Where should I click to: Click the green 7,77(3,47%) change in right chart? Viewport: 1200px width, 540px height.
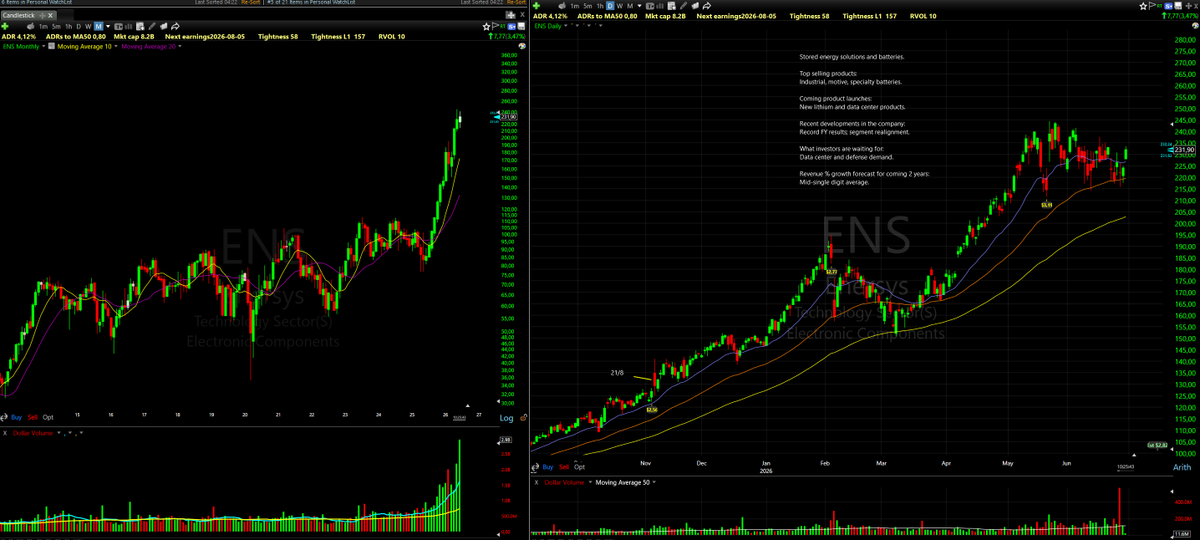pyautogui.click(x=1180, y=16)
